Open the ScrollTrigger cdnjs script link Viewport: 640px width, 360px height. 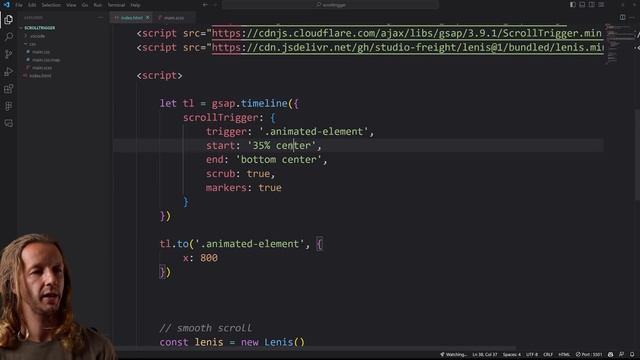tap(407, 33)
